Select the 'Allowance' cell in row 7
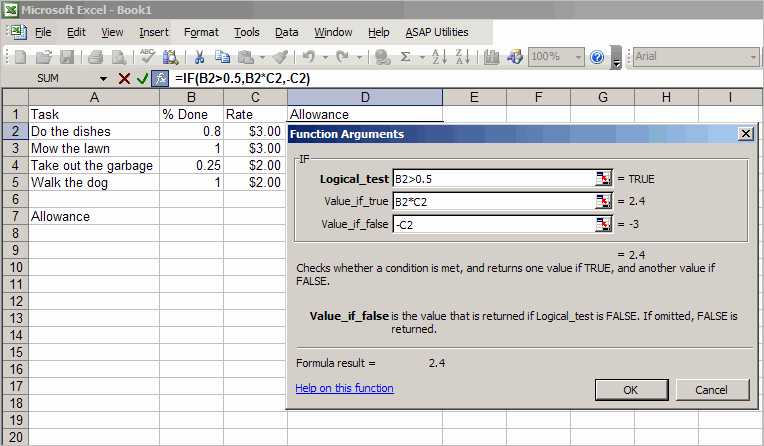The width and height of the screenshot is (764, 446). (94, 216)
